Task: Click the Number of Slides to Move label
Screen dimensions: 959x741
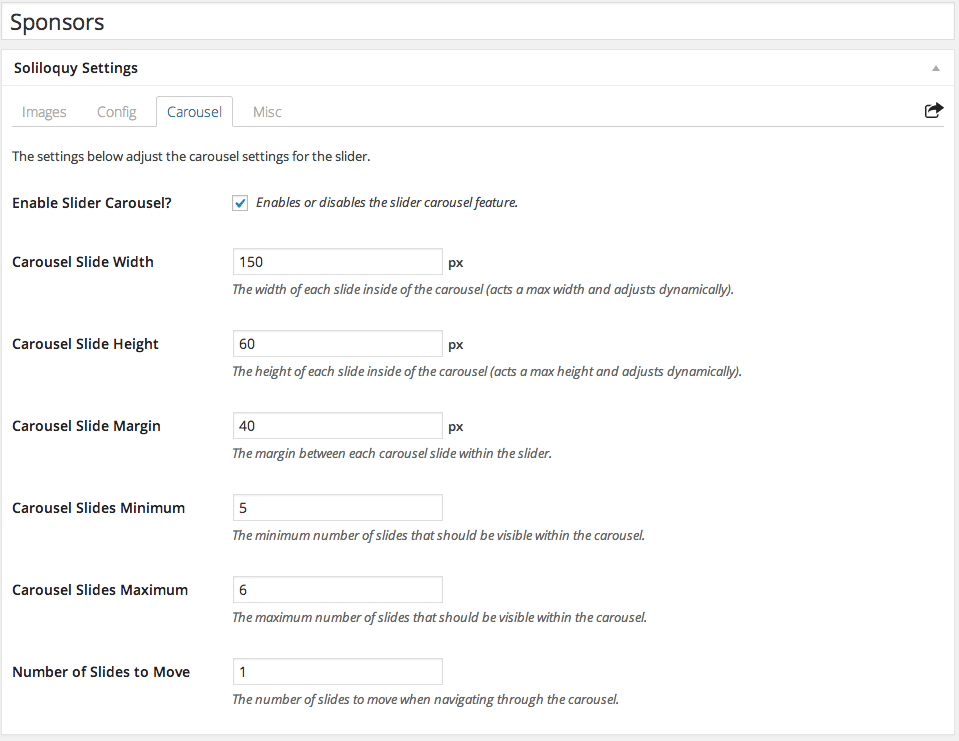Action: tap(101, 672)
